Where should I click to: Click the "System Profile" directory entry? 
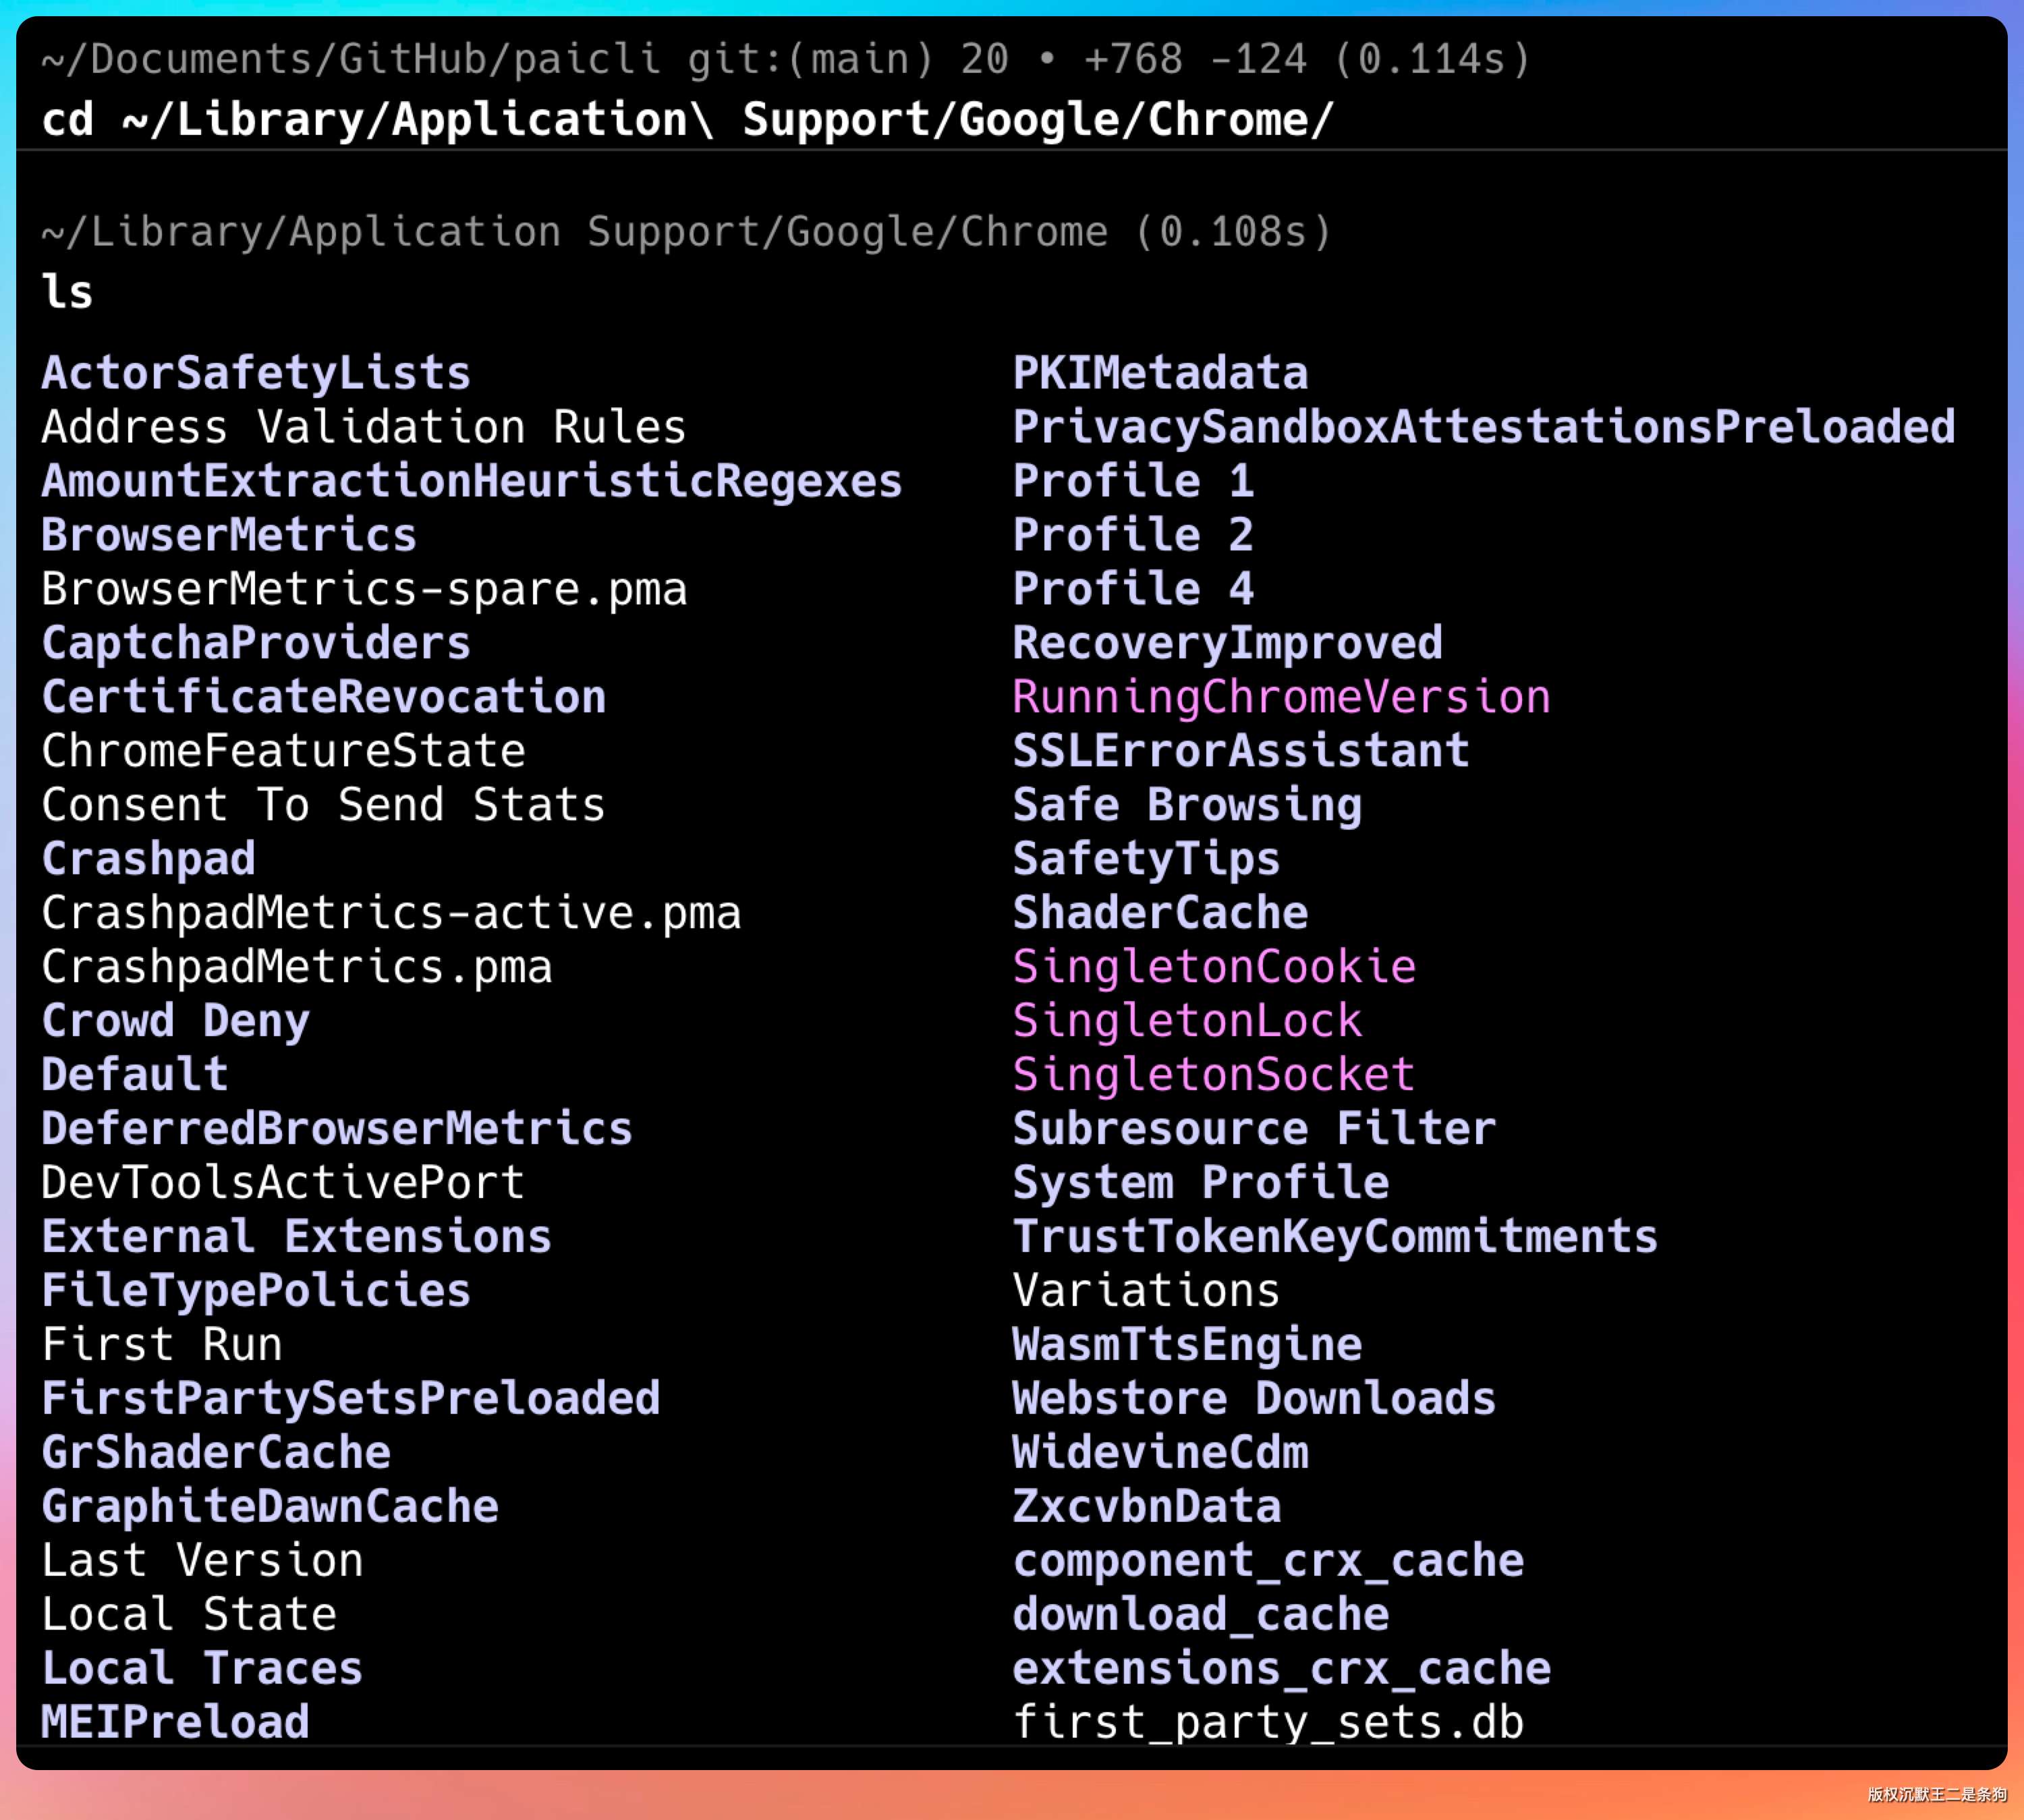click(1201, 1183)
